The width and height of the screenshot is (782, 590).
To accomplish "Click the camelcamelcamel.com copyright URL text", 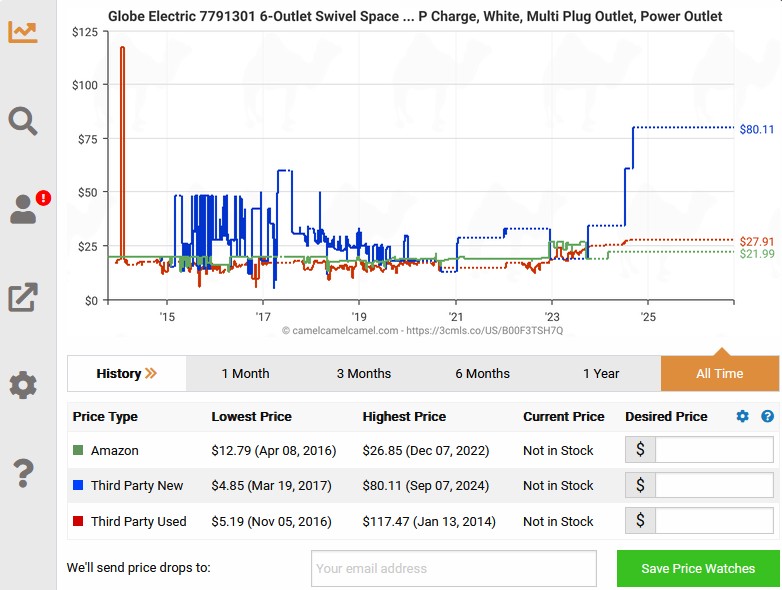I will [422, 331].
